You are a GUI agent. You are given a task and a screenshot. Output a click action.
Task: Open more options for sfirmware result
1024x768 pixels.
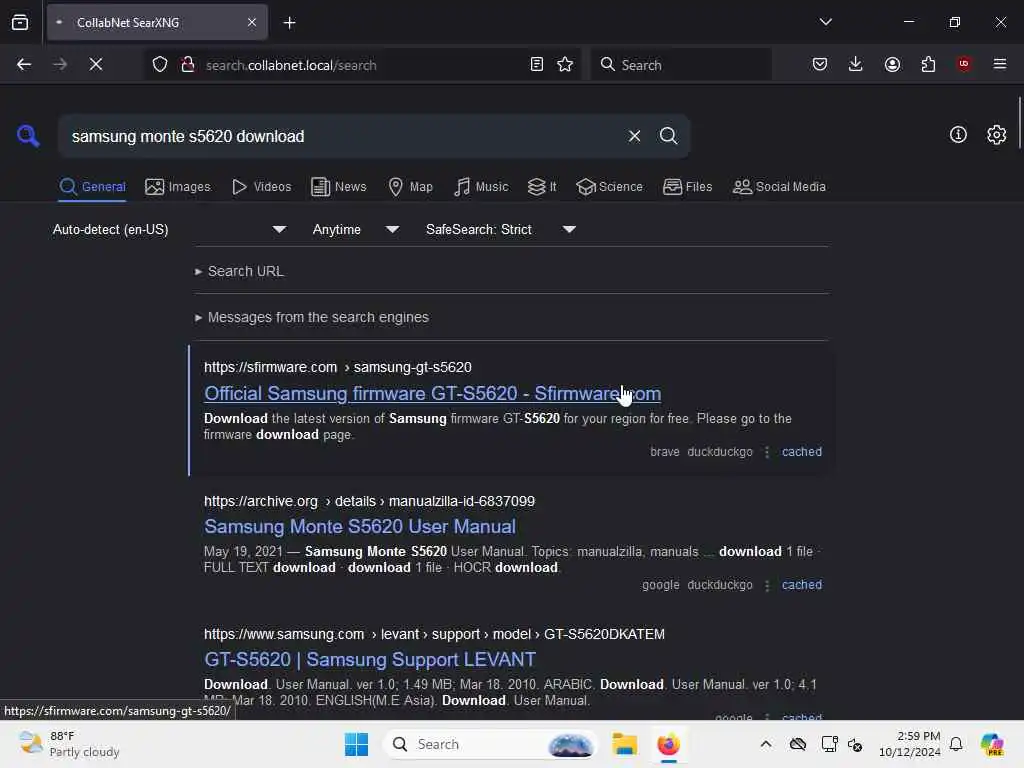(x=767, y=452)
